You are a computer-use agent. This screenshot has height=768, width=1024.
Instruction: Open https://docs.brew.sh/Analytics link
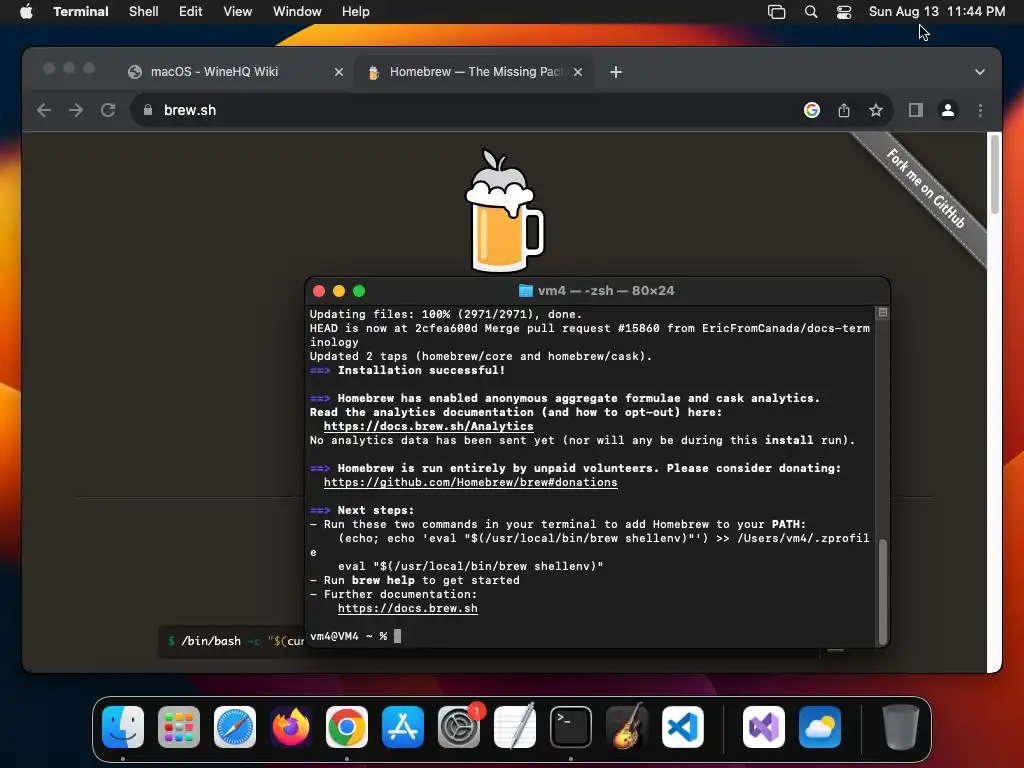click(x=428, y=426)
